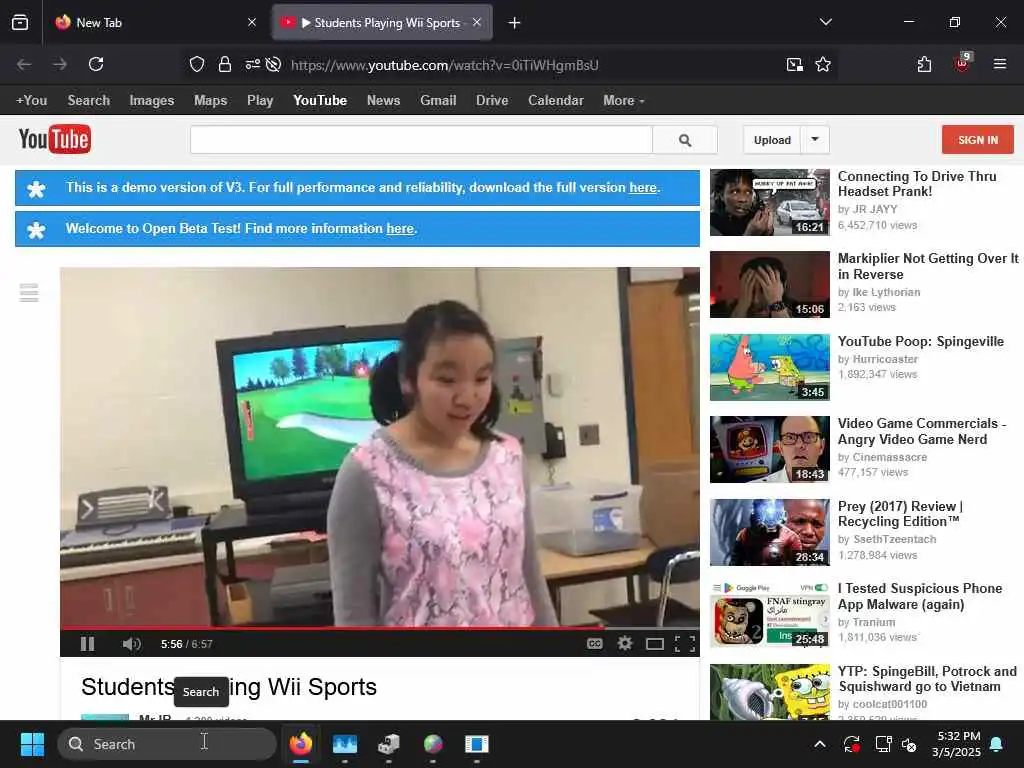Click the Upload button
Image resolution: width=1024 pixels, height=768 pixels.
pyautogui.click(x=772, y=140)
